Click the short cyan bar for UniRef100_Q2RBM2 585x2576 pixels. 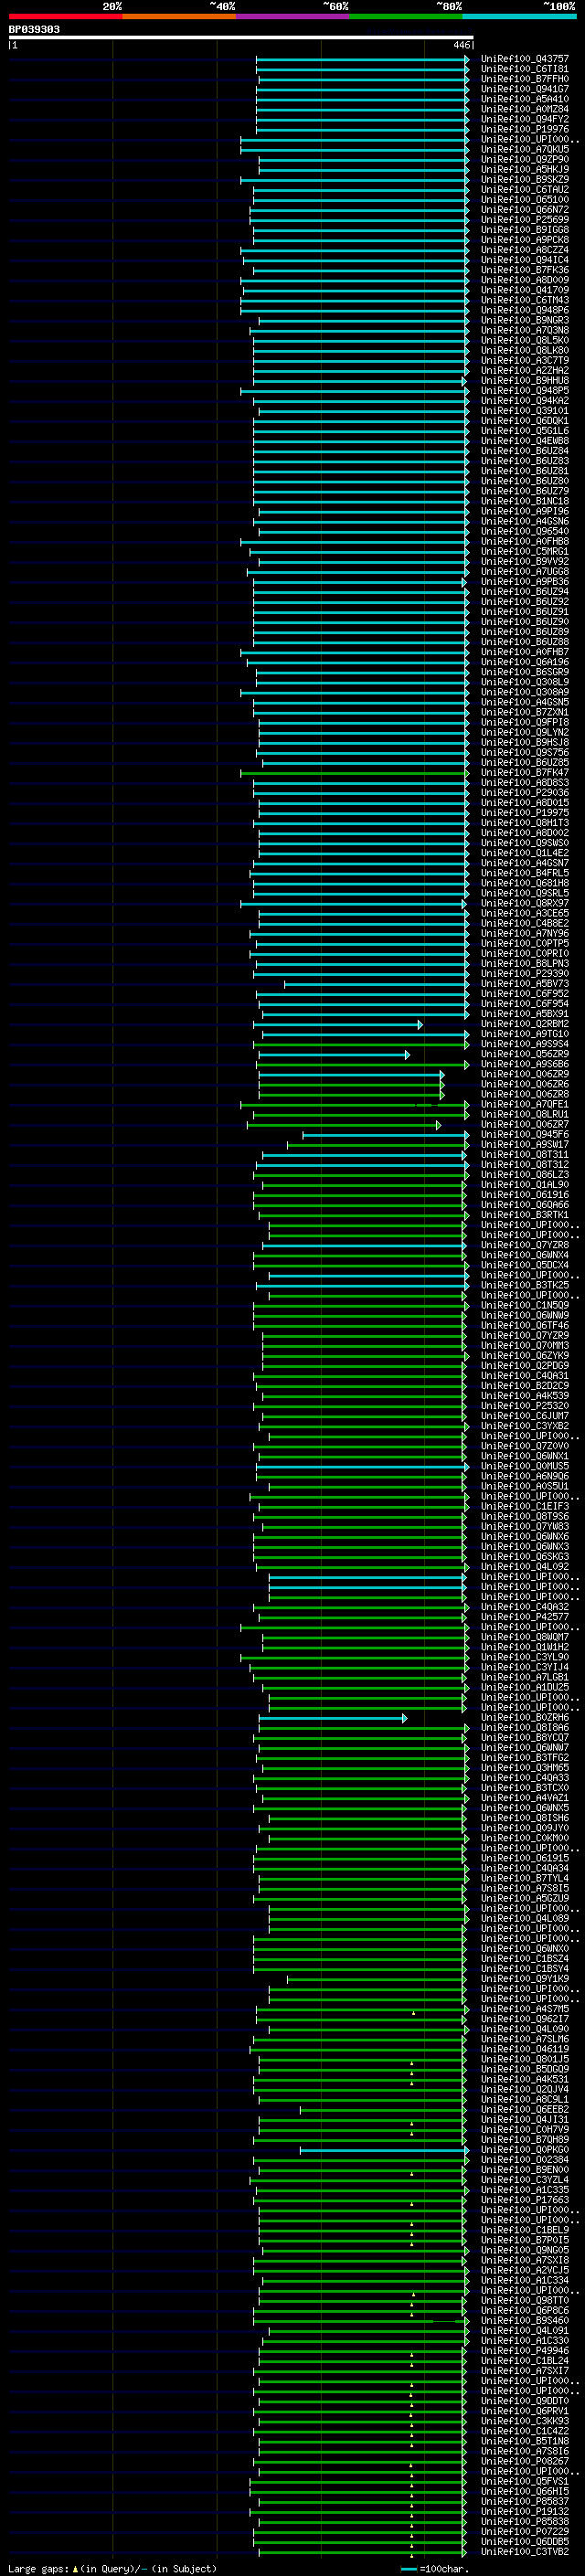(x=338, y=1024)
